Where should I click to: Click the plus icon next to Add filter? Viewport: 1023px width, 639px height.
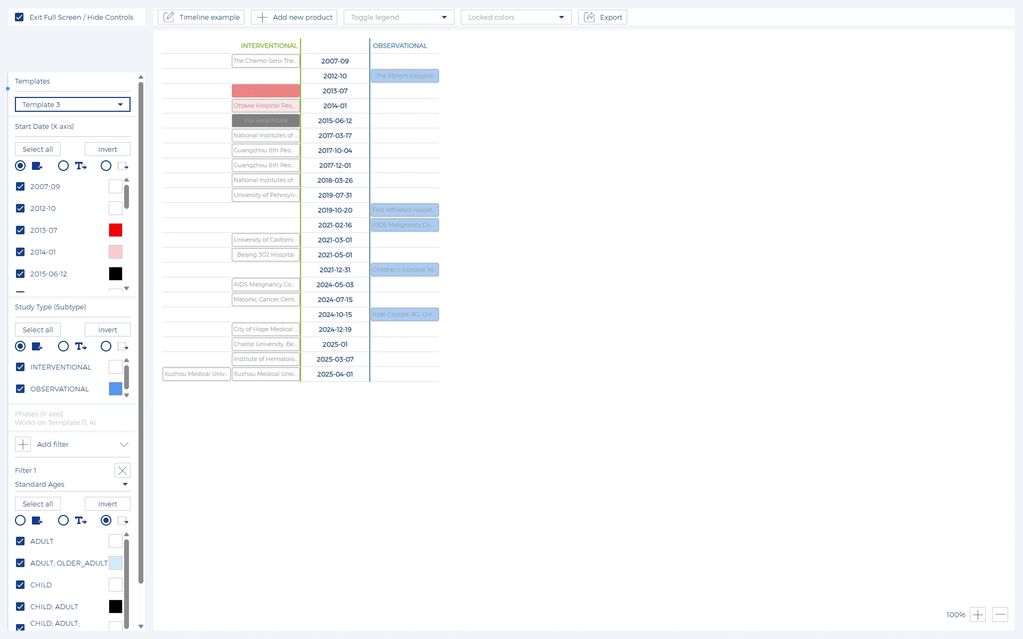[x=23, y=444]
